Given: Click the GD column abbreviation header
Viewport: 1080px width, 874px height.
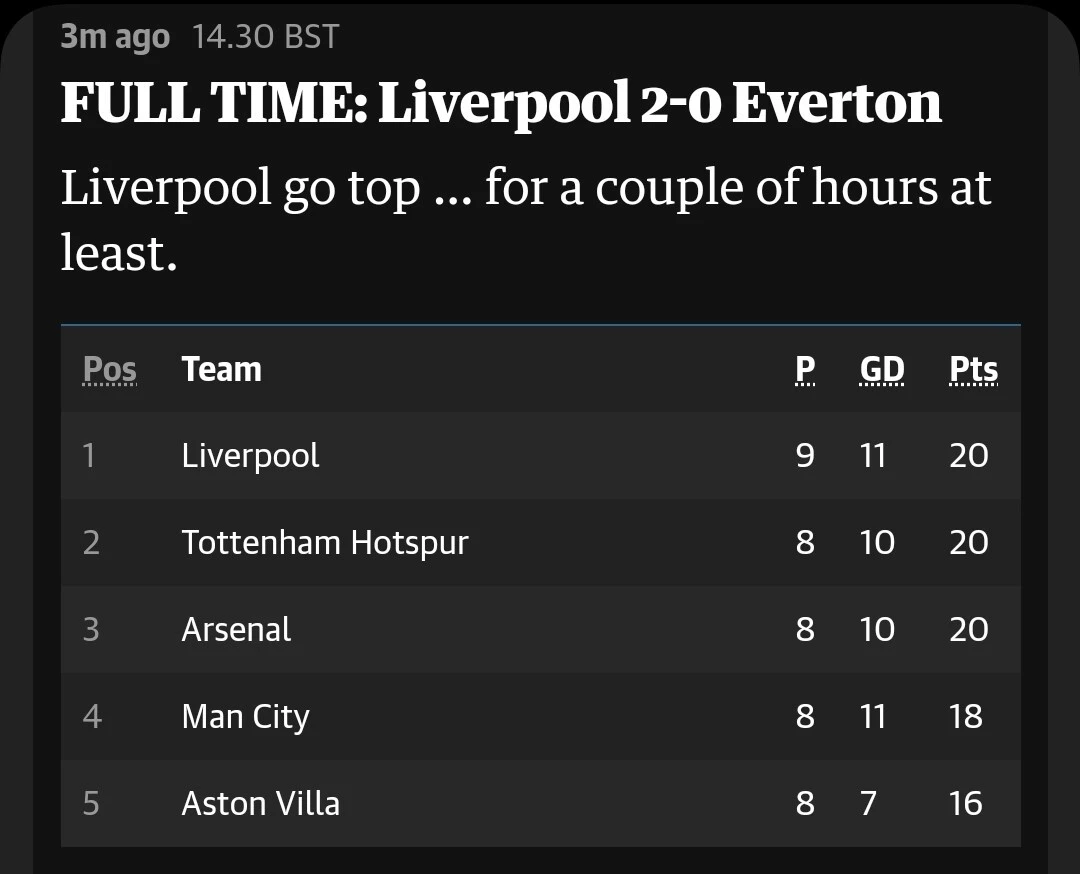Looking at the screenshot, I should click(882, 369).
